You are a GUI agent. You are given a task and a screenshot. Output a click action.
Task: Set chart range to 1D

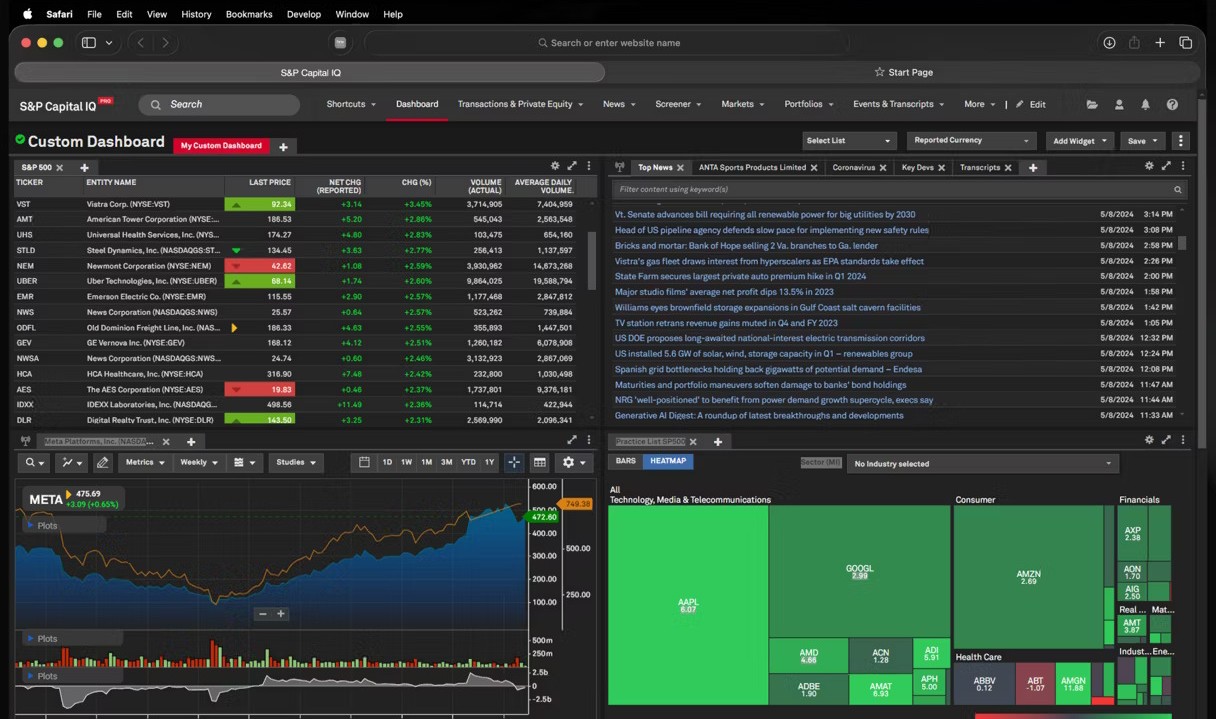point(387,462)
